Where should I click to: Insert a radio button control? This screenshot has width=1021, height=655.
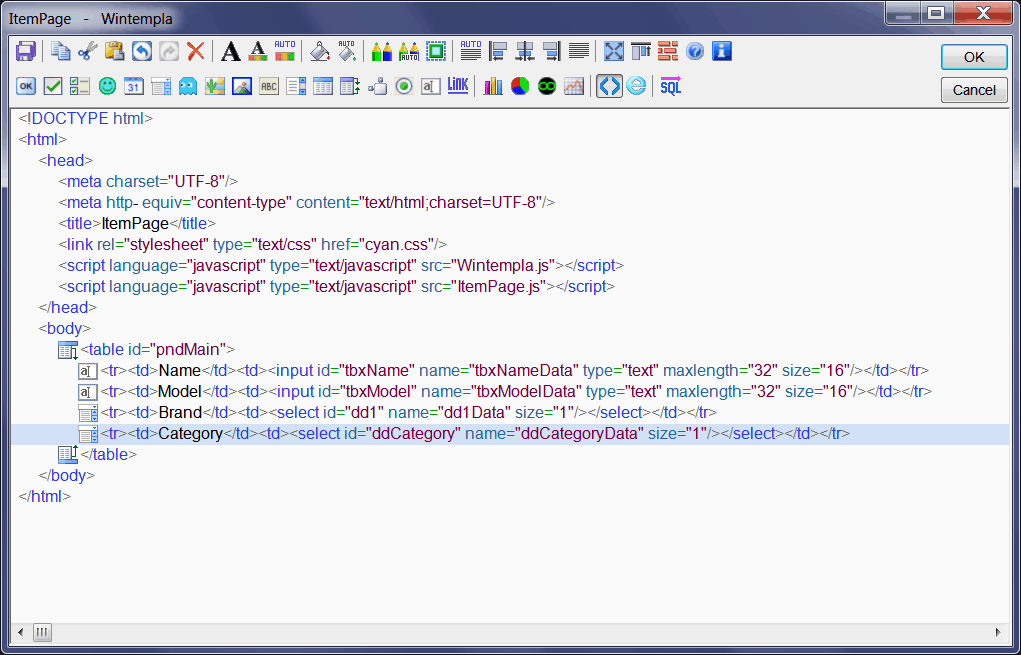tap(404, 86)
